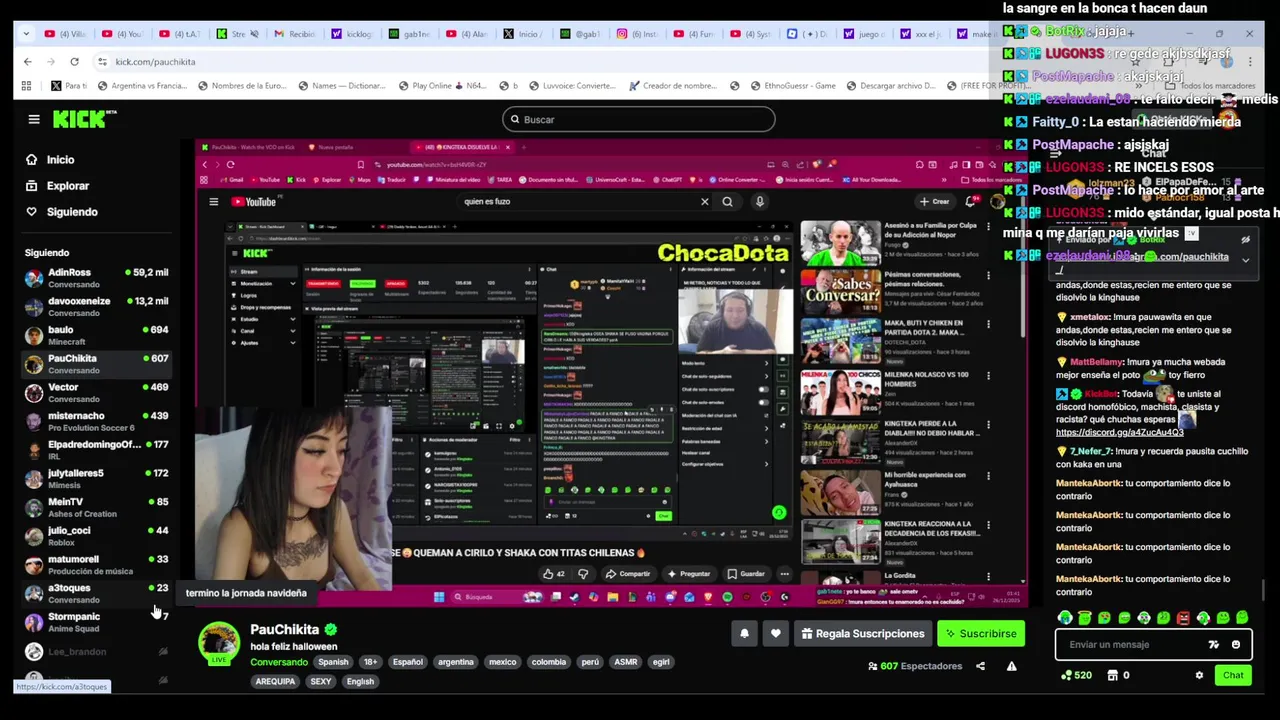The height and width of the screenshot is (720, 1280).
Task: Open the Stormpanic channel in the sidebar
Action: click(x=97, y=622)
